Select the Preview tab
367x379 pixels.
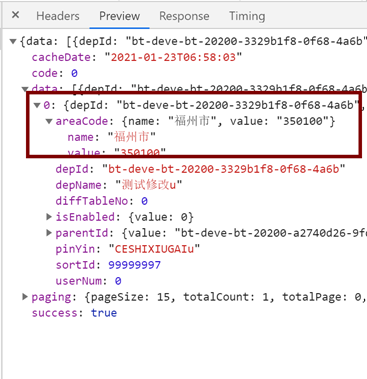tap(119, 16)
